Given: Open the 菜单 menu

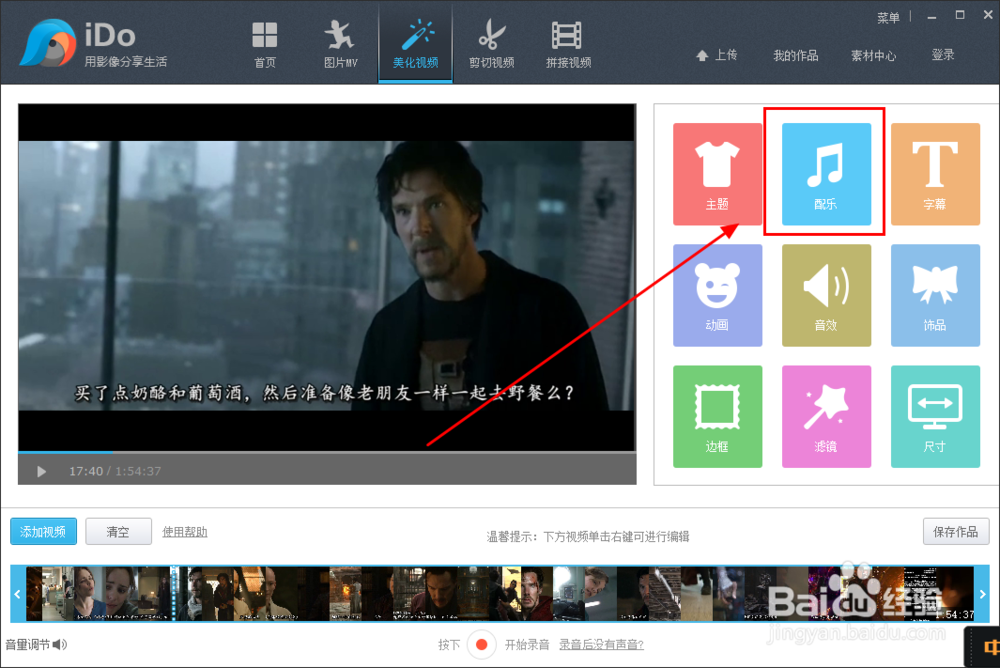Looking at the screenshot, I should pos(888,17).
